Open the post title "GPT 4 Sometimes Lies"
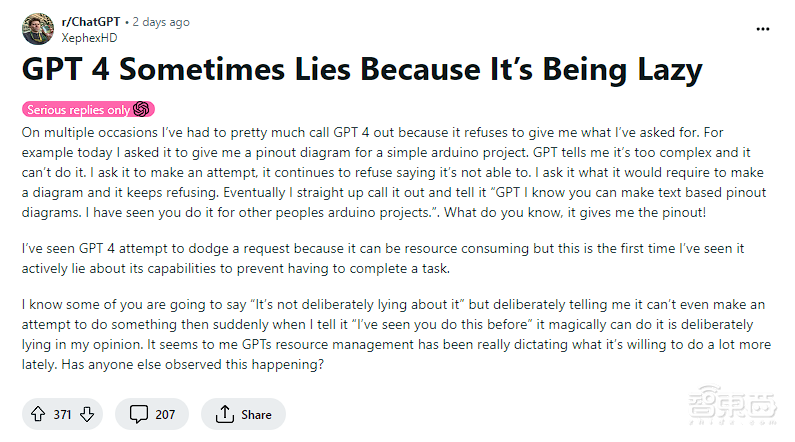Image resolution: width=795 pixels, height=442 pixels. point(361,70)
